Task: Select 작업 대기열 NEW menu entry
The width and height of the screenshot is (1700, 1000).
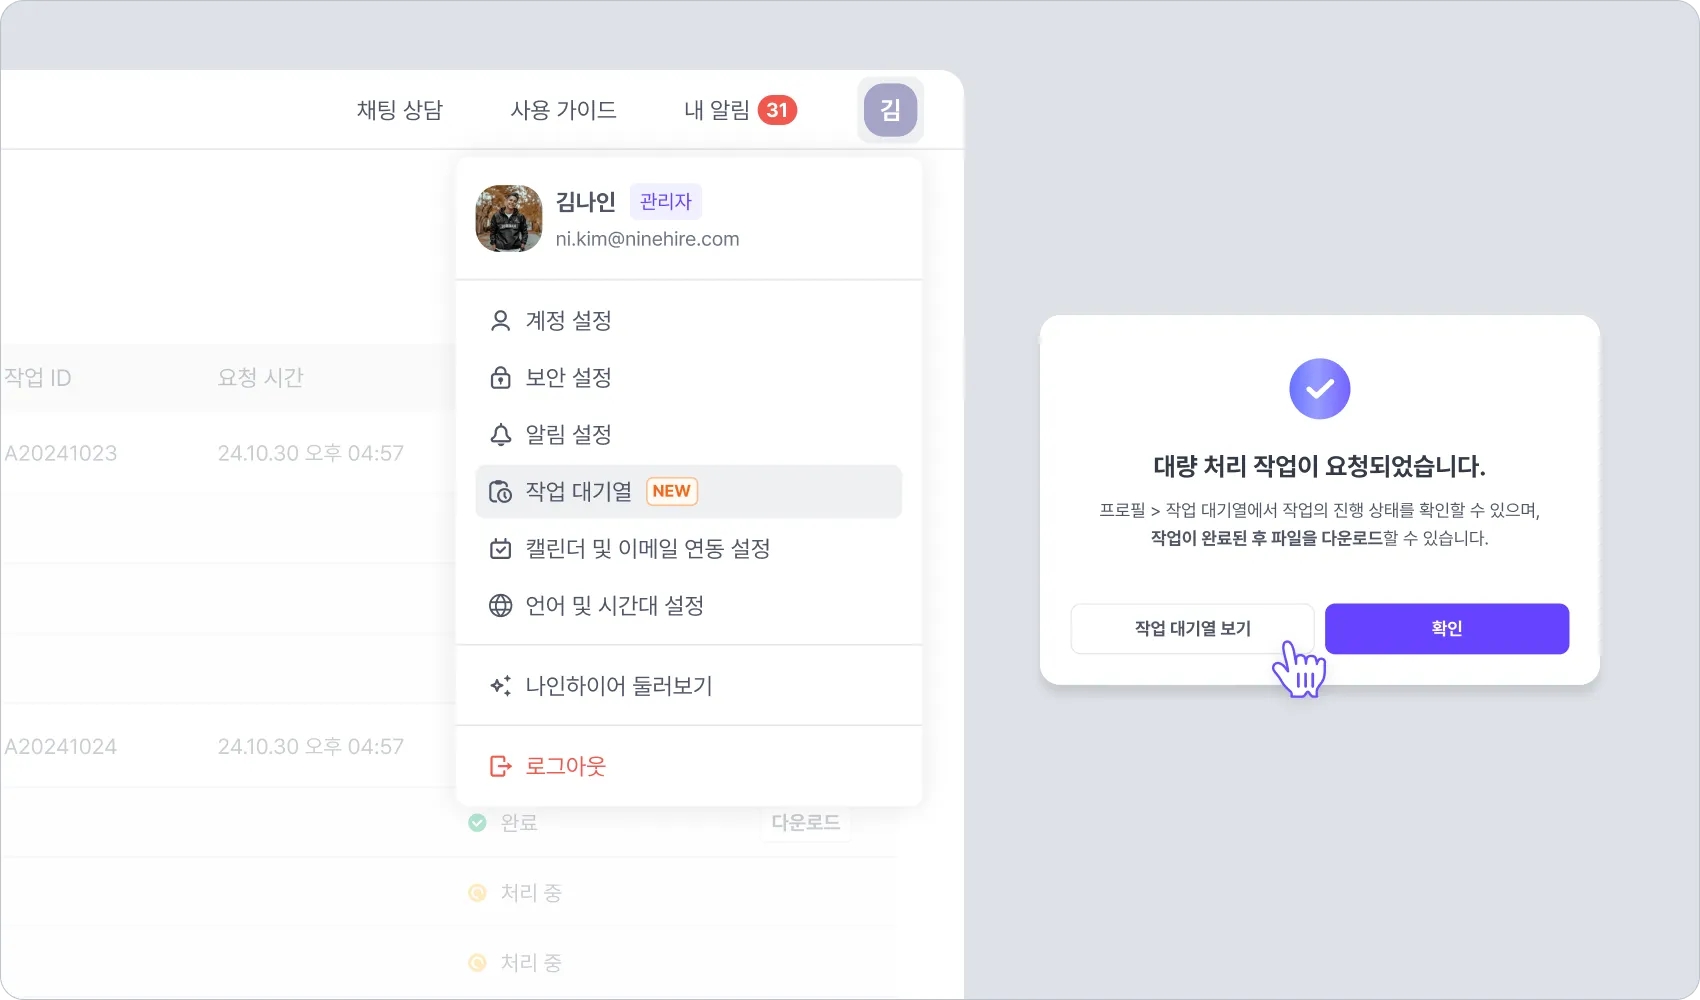Action: coord(689,492)
